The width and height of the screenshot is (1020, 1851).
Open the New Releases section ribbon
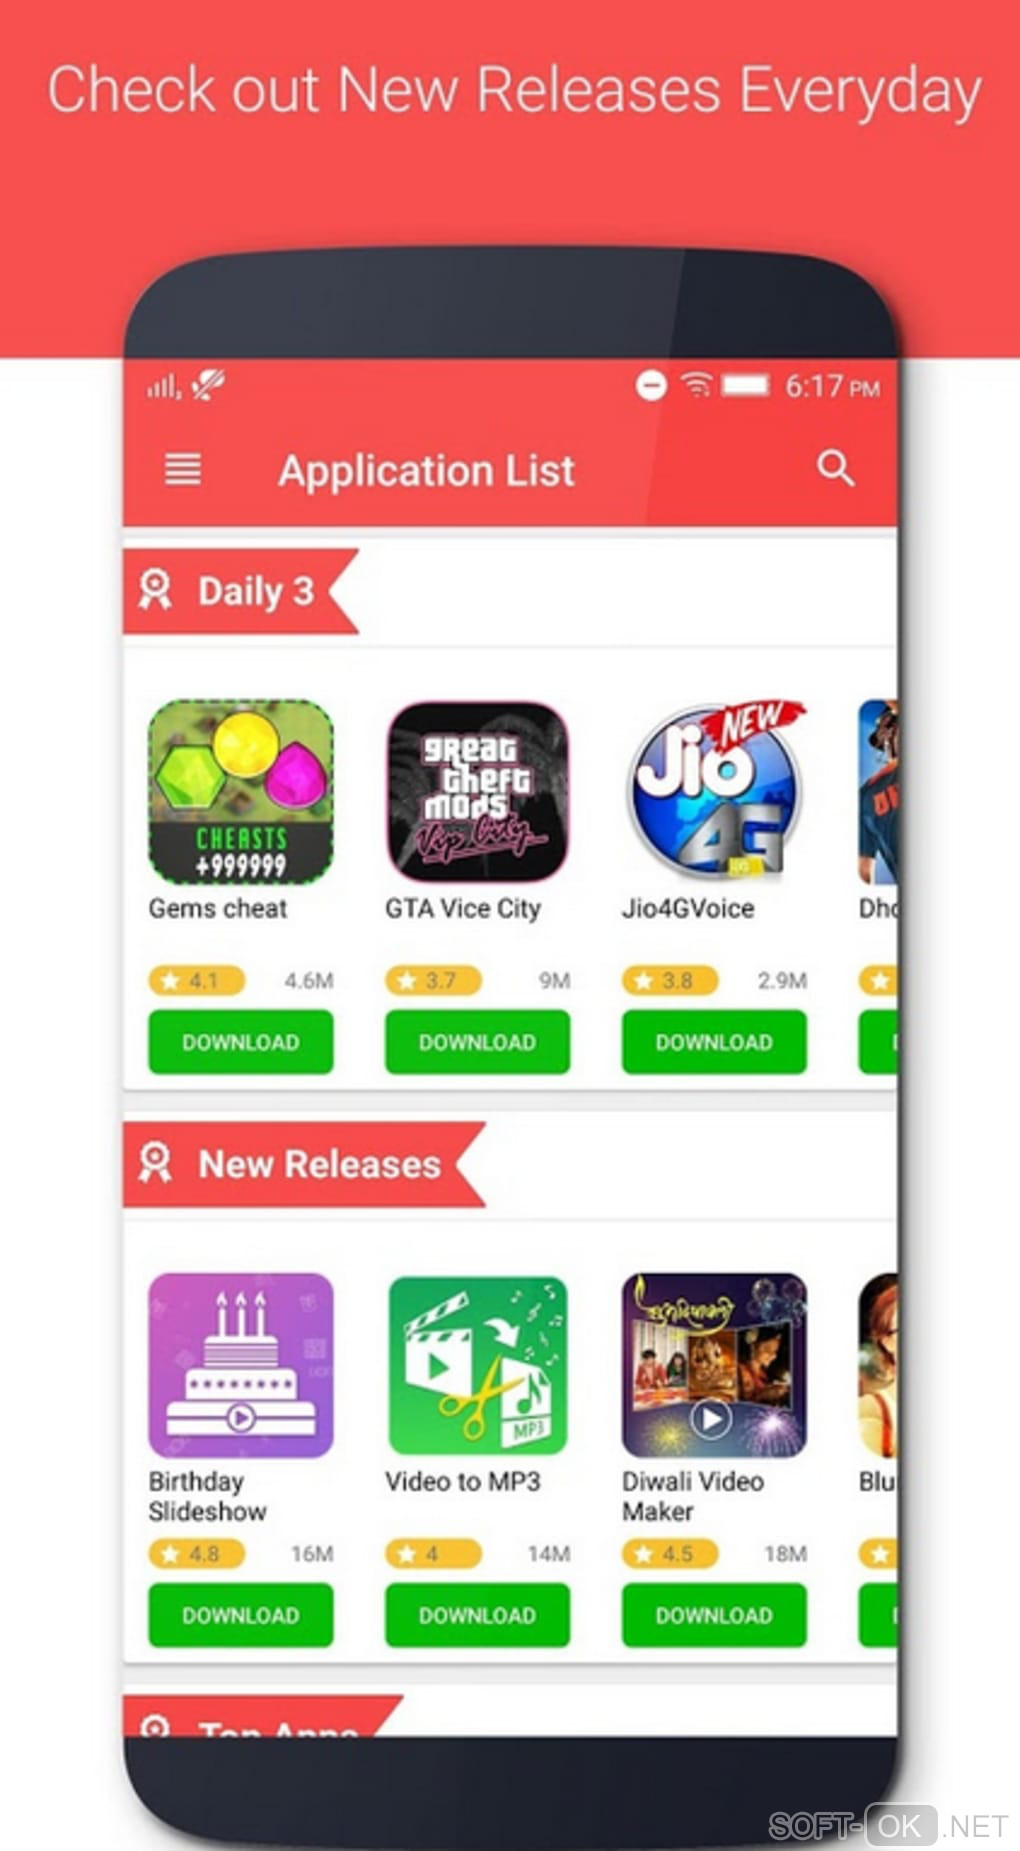[x=304, y=1164]
